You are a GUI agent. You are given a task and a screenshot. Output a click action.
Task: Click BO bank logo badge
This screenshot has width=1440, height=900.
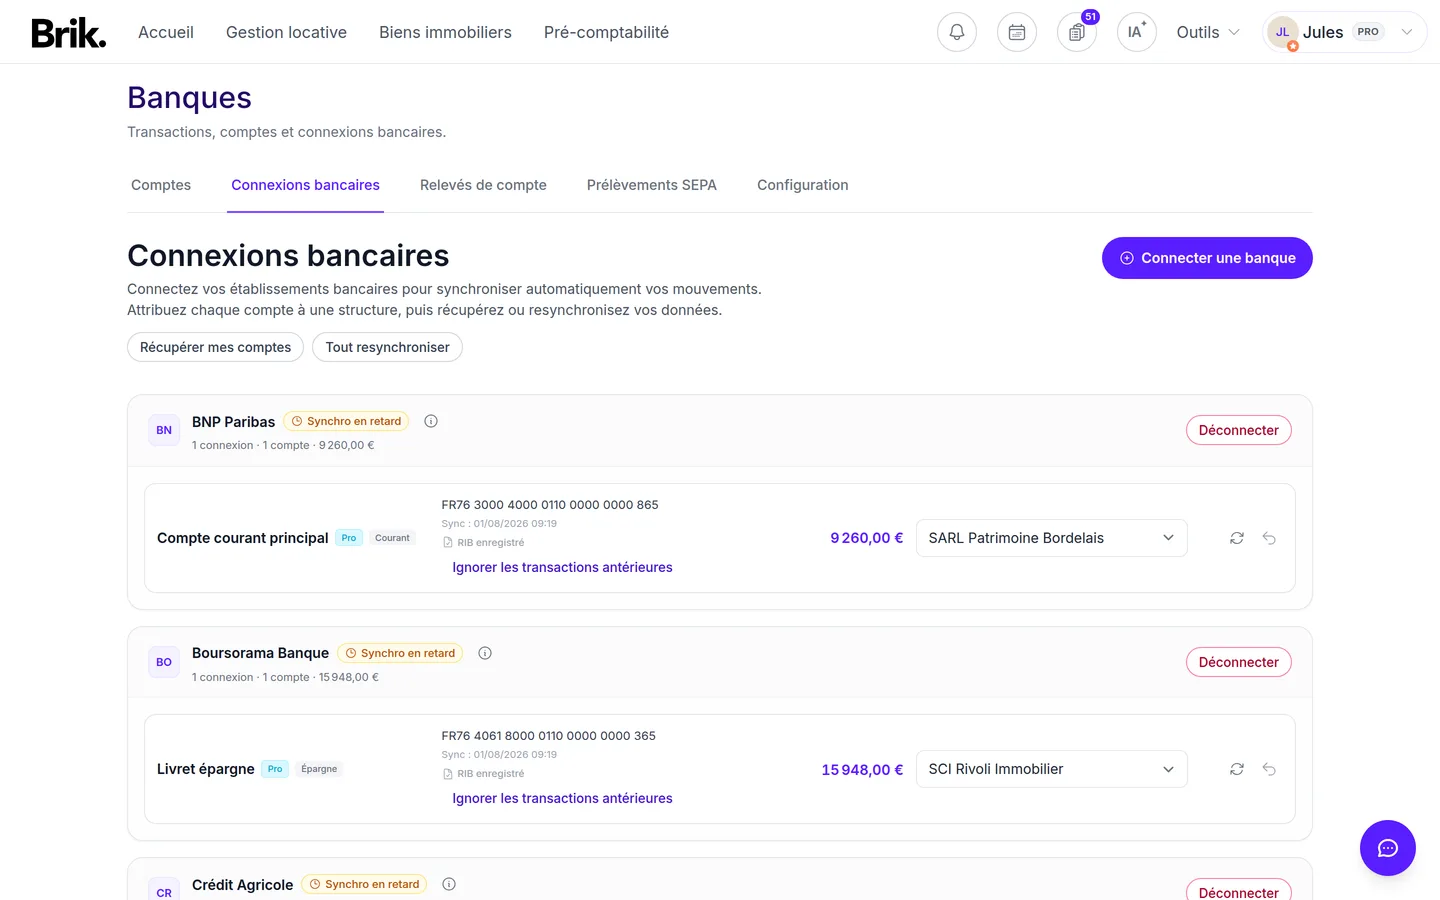(x=164, y=662)
